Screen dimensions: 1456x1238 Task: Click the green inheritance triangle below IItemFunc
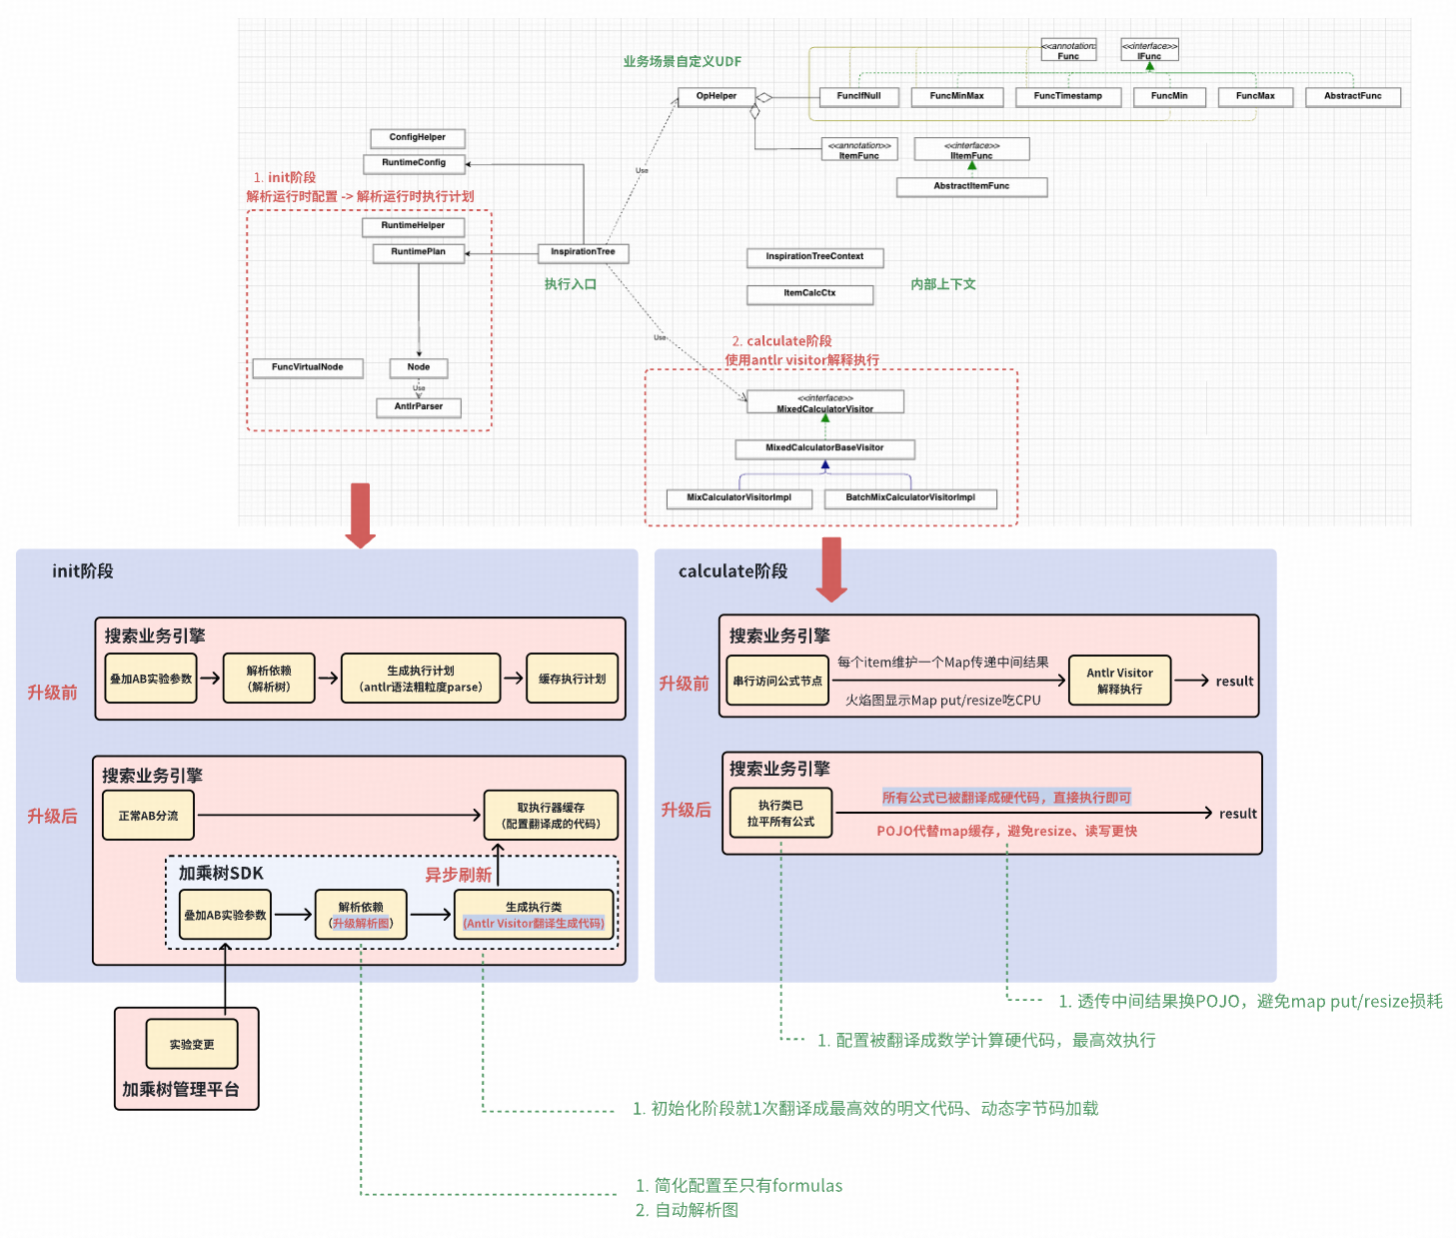971,167
